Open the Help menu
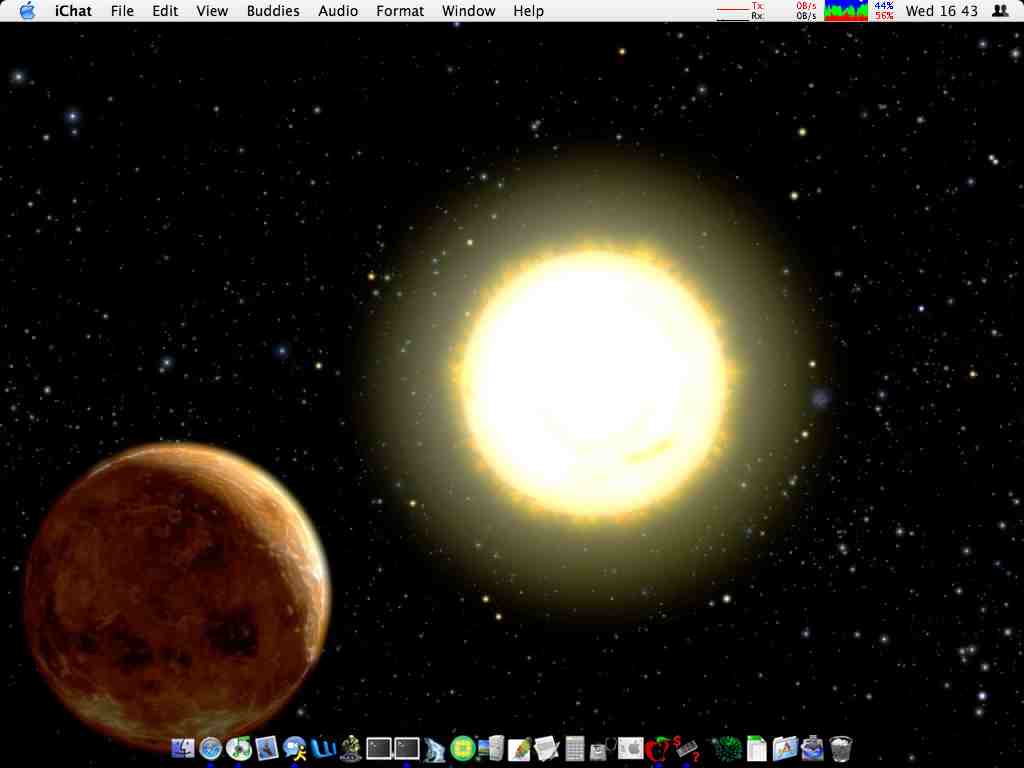Image resolution: width=1024 pixels, height=768 pixels. (x=528, y=11)
